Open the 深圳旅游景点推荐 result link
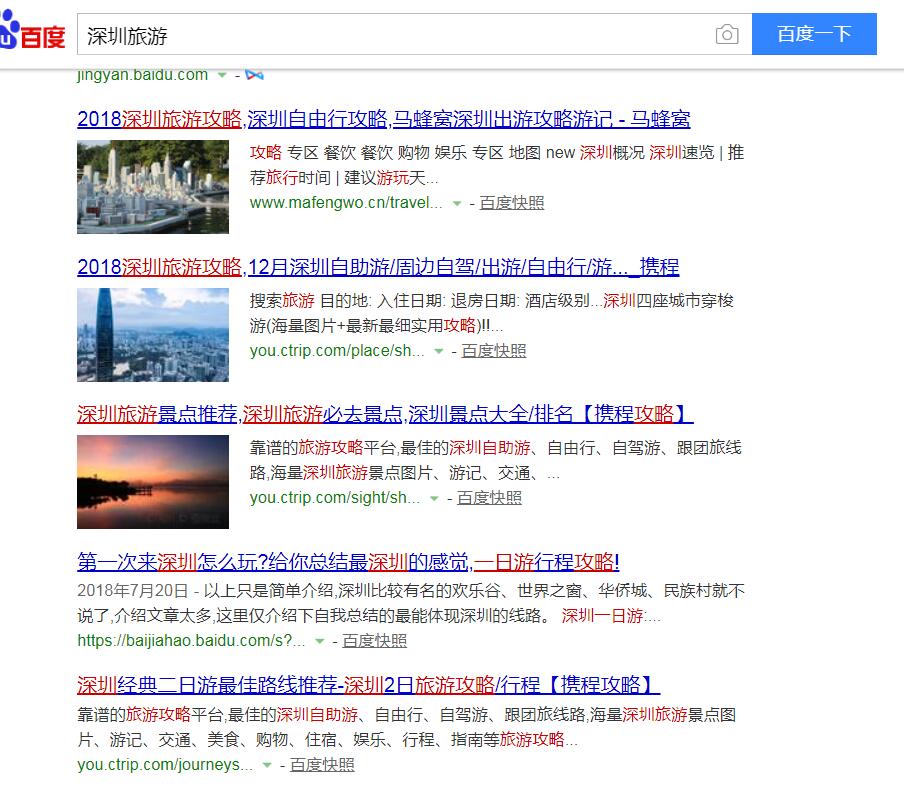Image resolution: width=904 pixels, height=793 pixels. tap(383, 414)
